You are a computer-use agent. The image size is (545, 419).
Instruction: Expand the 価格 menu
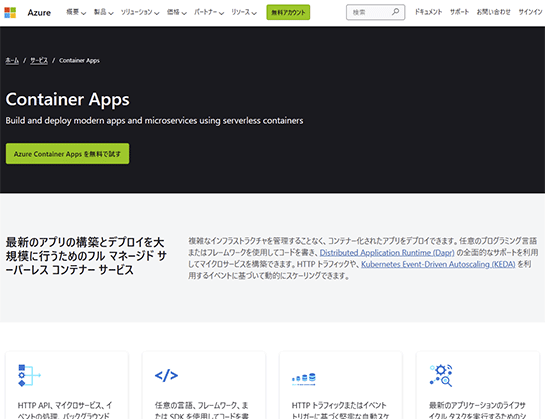177,13
